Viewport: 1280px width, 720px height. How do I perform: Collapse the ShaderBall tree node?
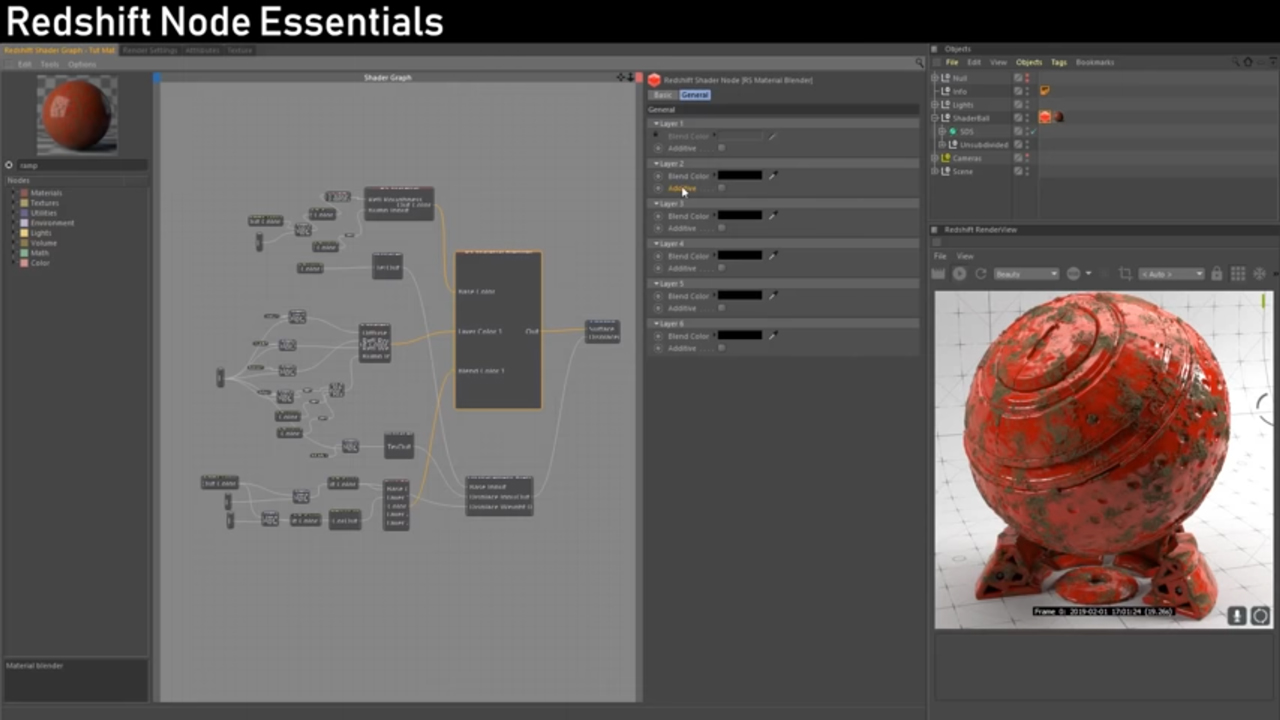[936, 118]
